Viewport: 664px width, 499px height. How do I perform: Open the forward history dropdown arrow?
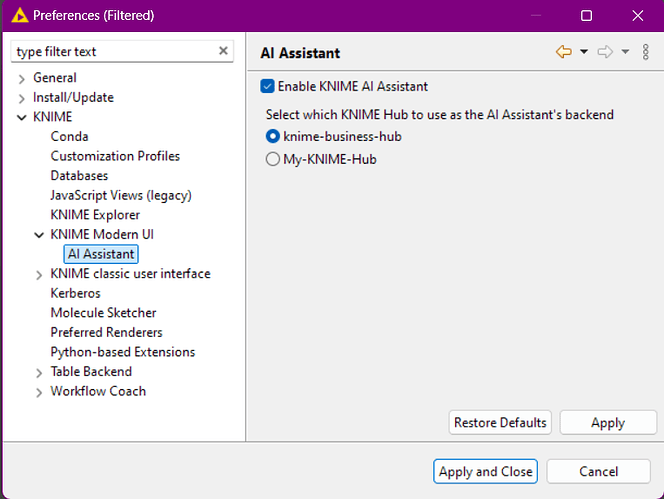[x=625, y=52]
